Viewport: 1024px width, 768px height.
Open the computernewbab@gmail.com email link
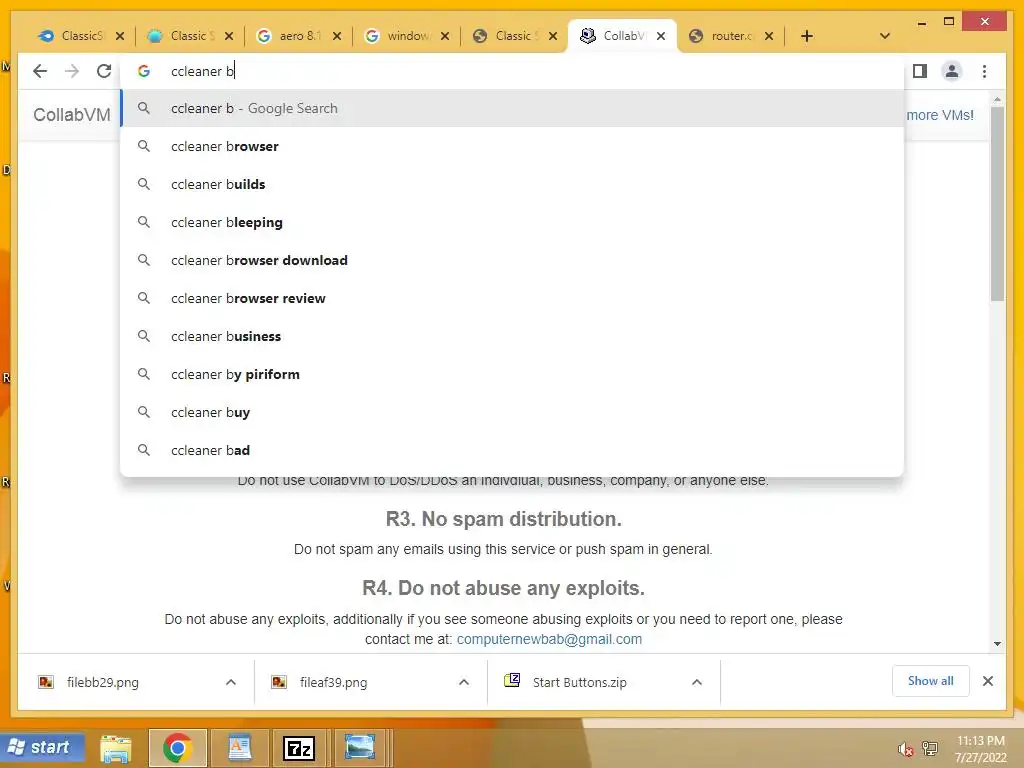(549, 639)
